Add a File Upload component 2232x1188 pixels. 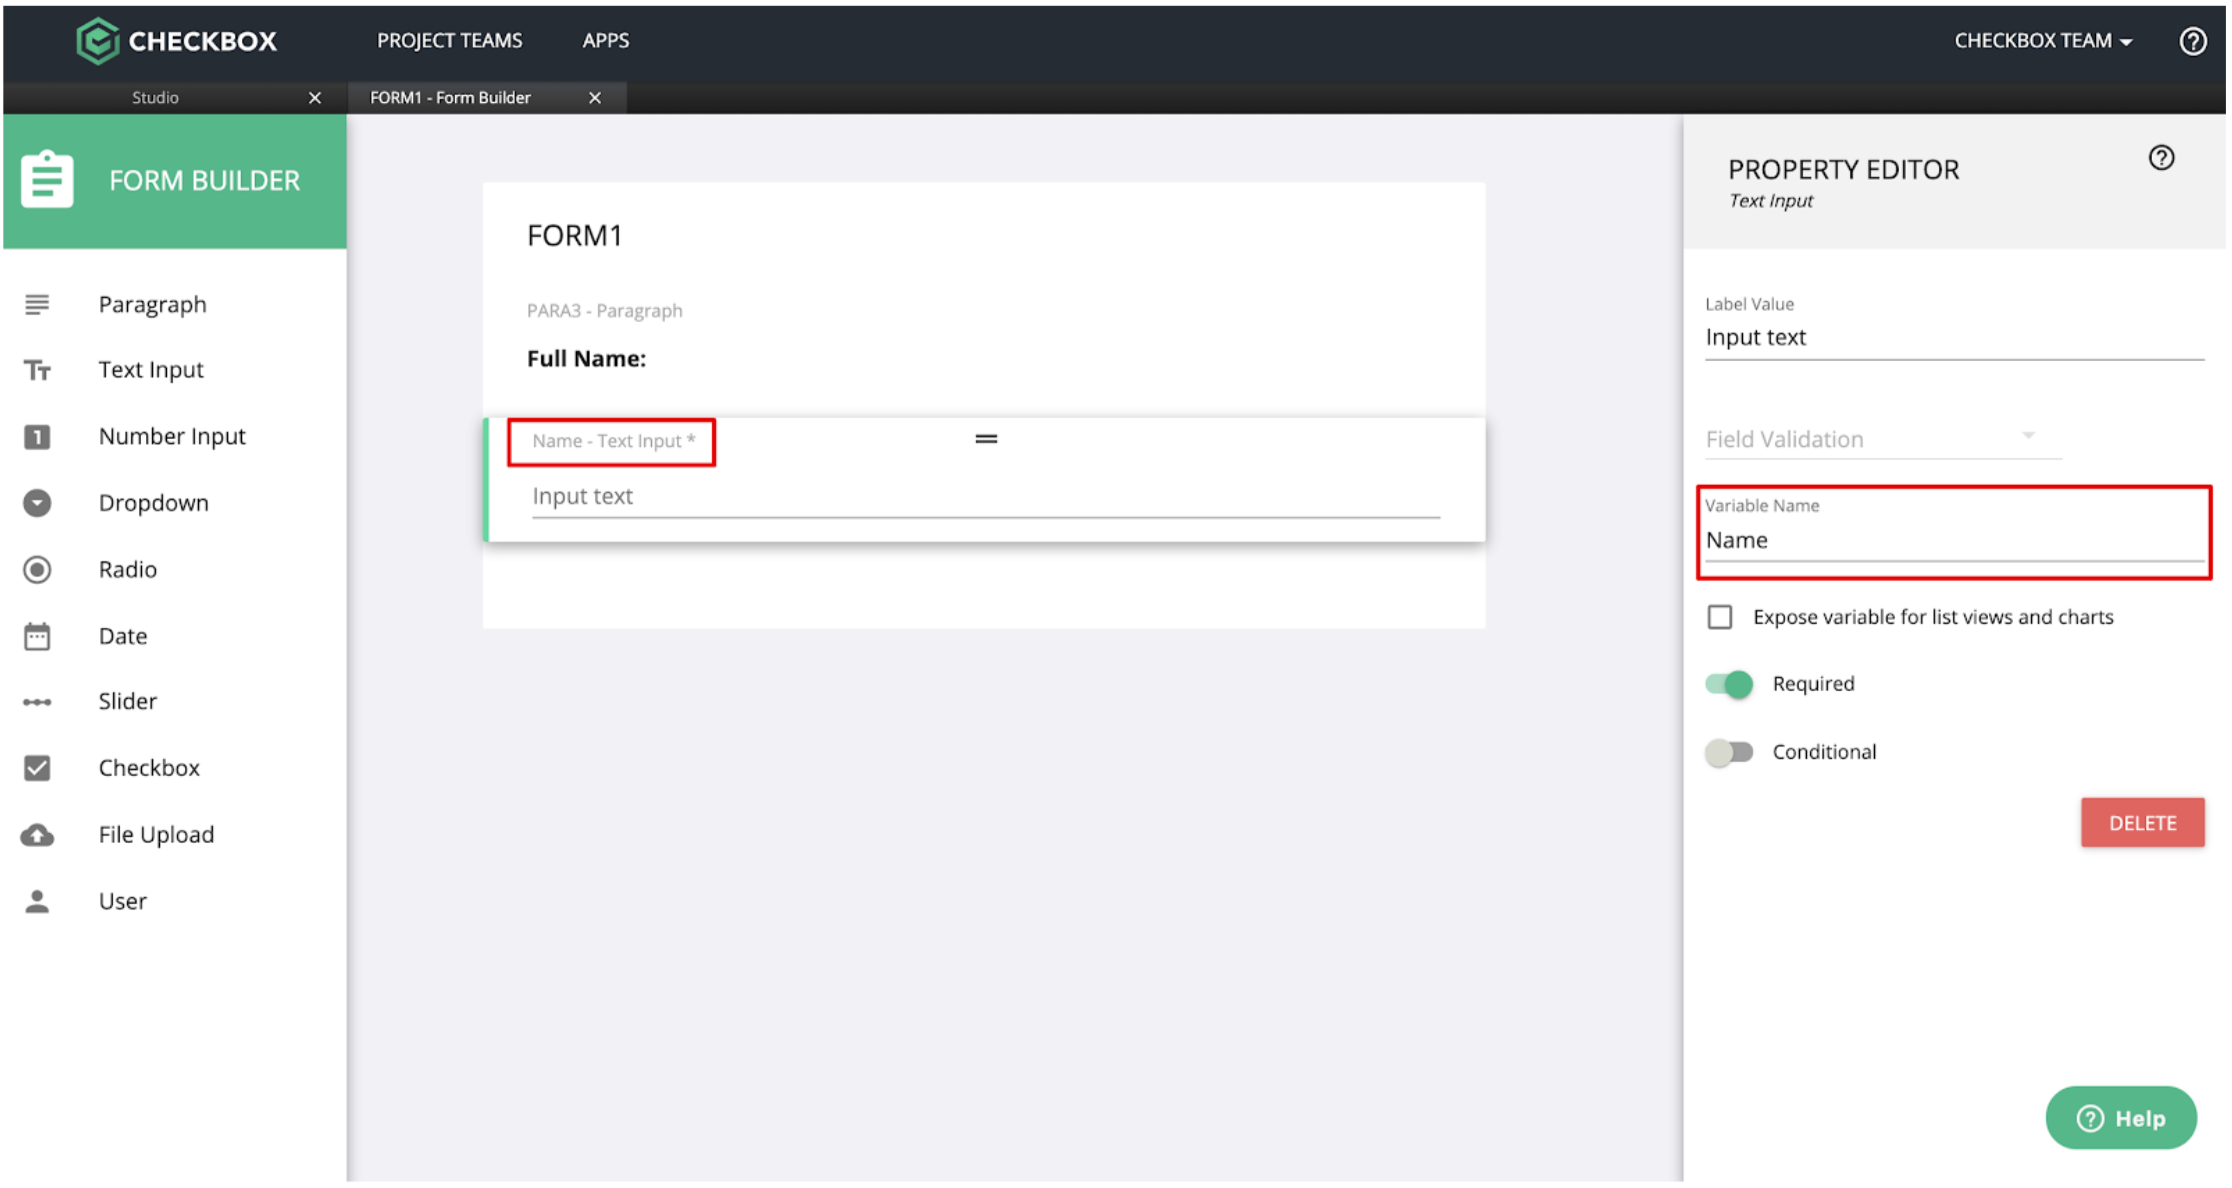tap(156, 835)
